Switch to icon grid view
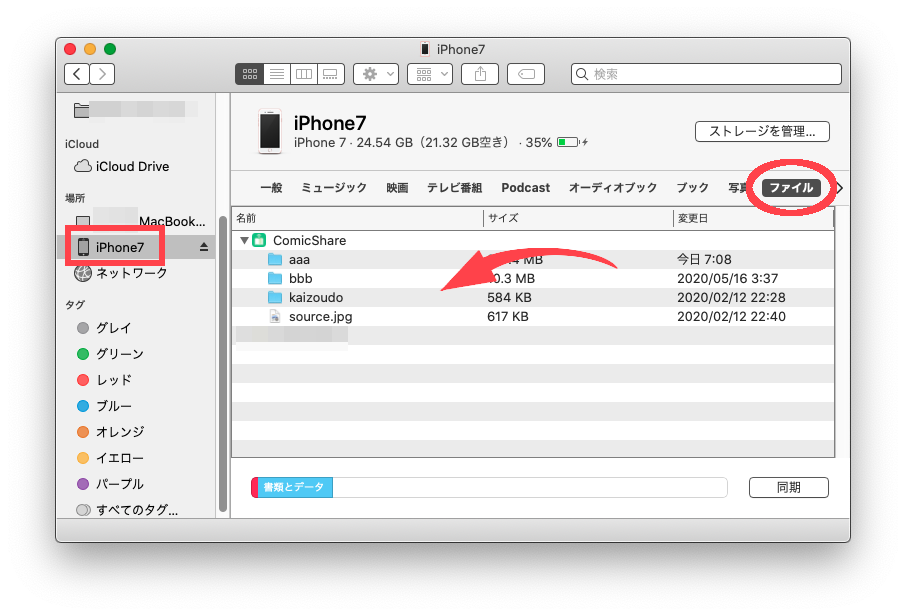This screenshot has height=616, width=906. pos(250,74)
